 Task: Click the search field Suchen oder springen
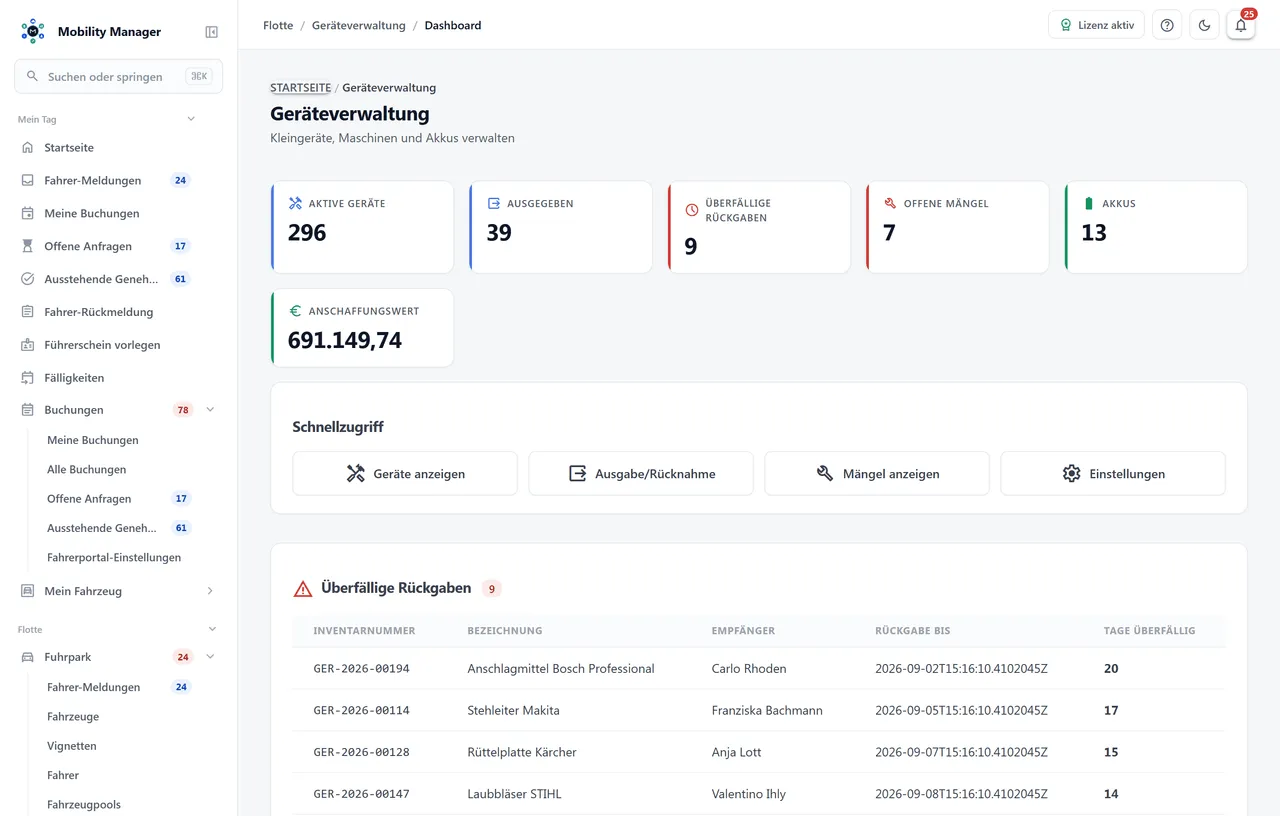click(x=118, y=76)
